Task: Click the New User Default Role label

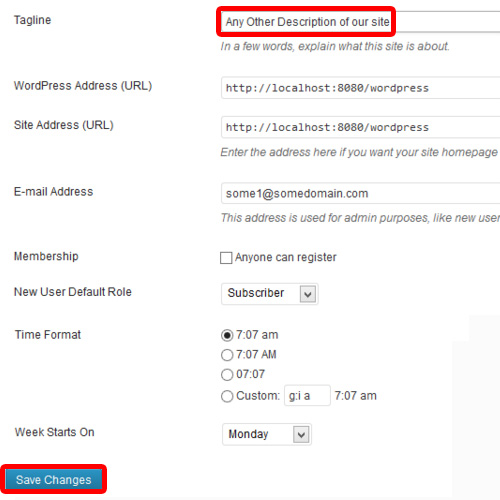Action: pyautogui.click(x=73, y=292)
